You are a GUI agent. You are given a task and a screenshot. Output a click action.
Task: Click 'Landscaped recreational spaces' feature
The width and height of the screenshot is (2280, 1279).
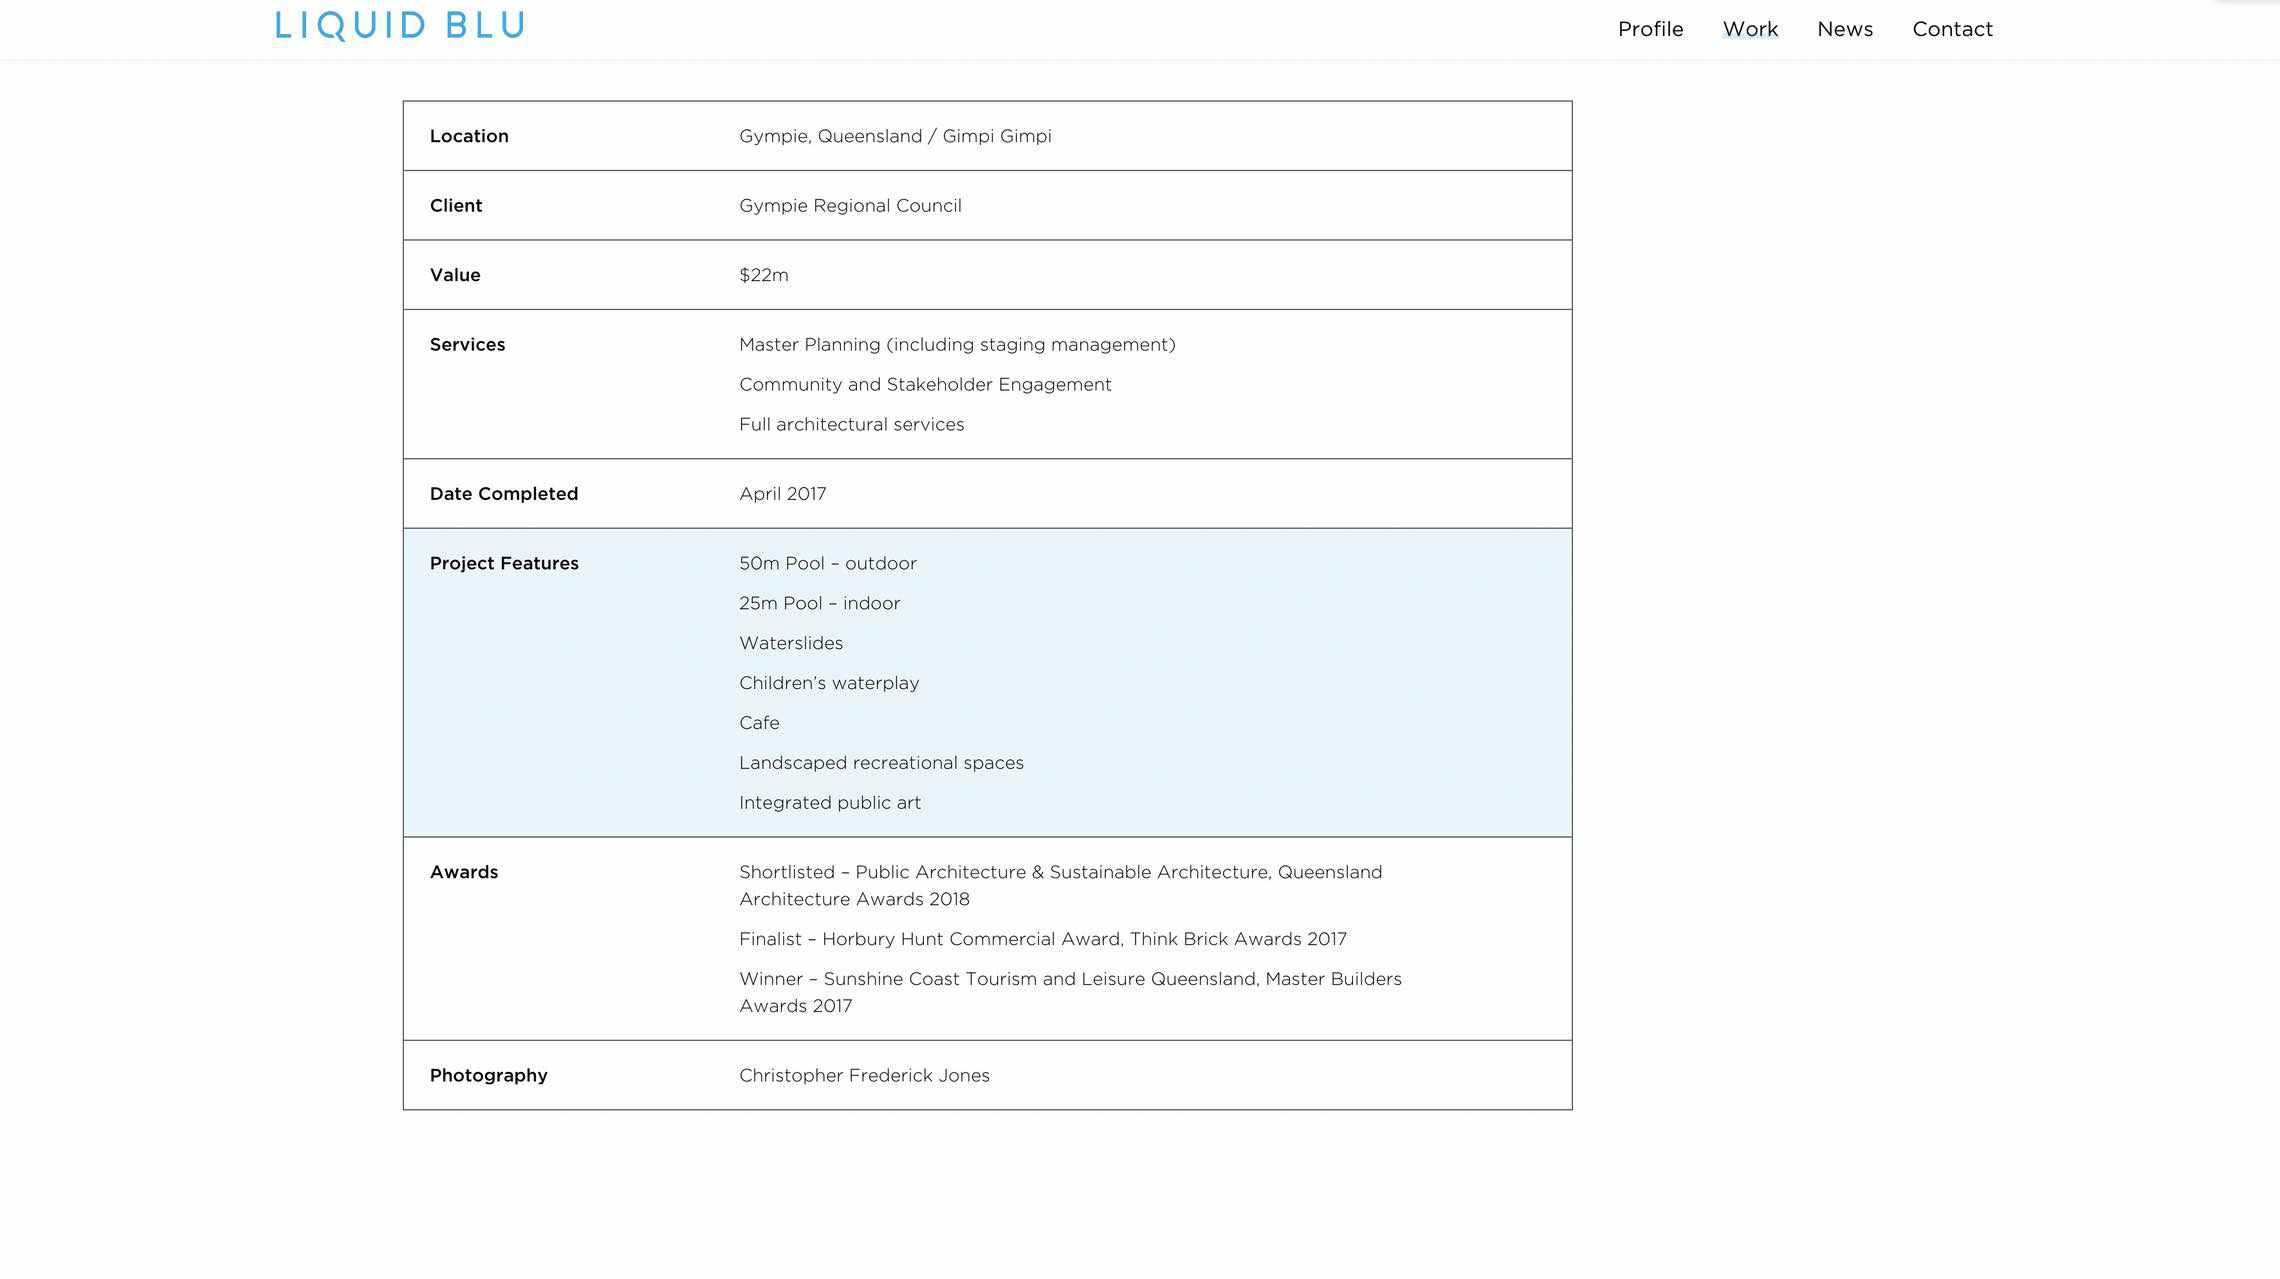[881, 763]
